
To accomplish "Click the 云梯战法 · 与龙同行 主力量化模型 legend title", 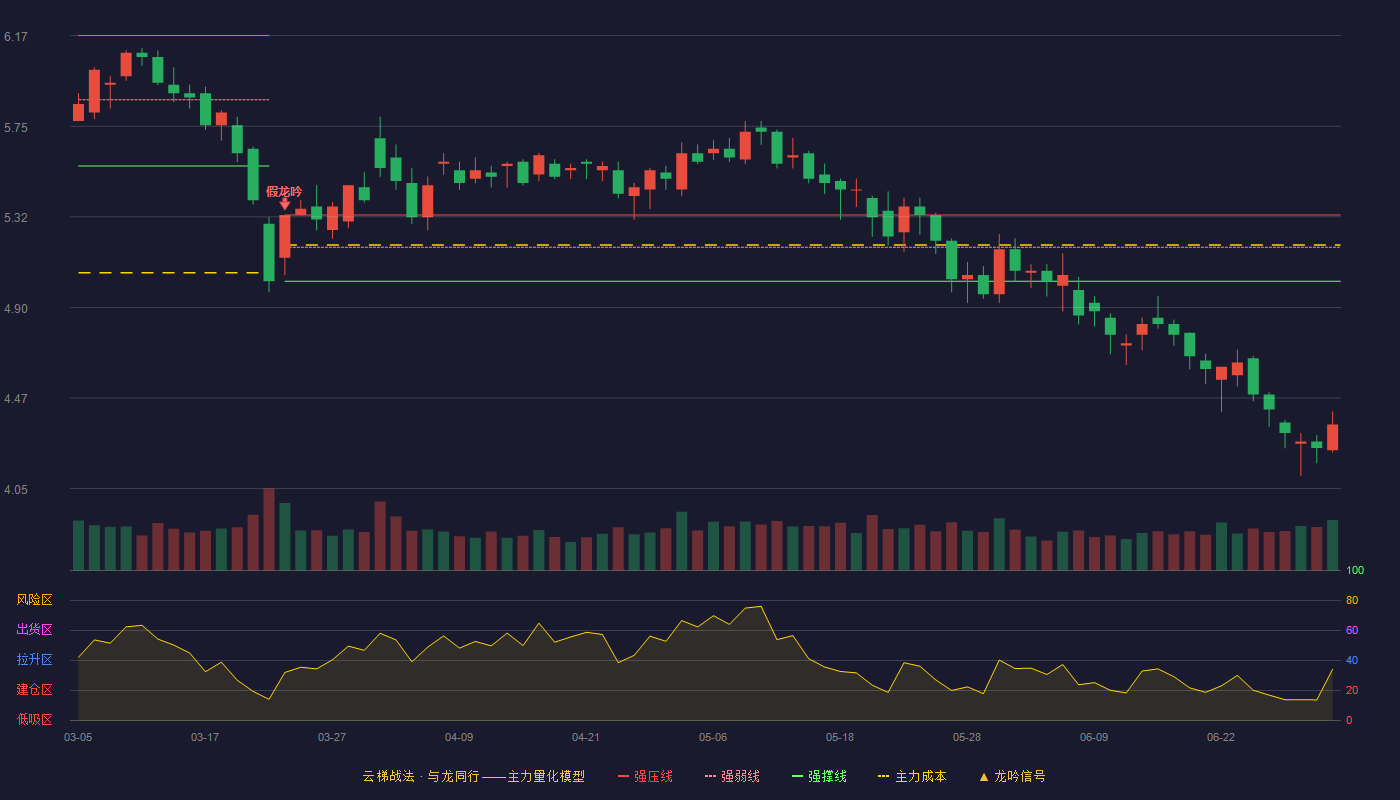I will pyautogui.click(x=473, y=776).
